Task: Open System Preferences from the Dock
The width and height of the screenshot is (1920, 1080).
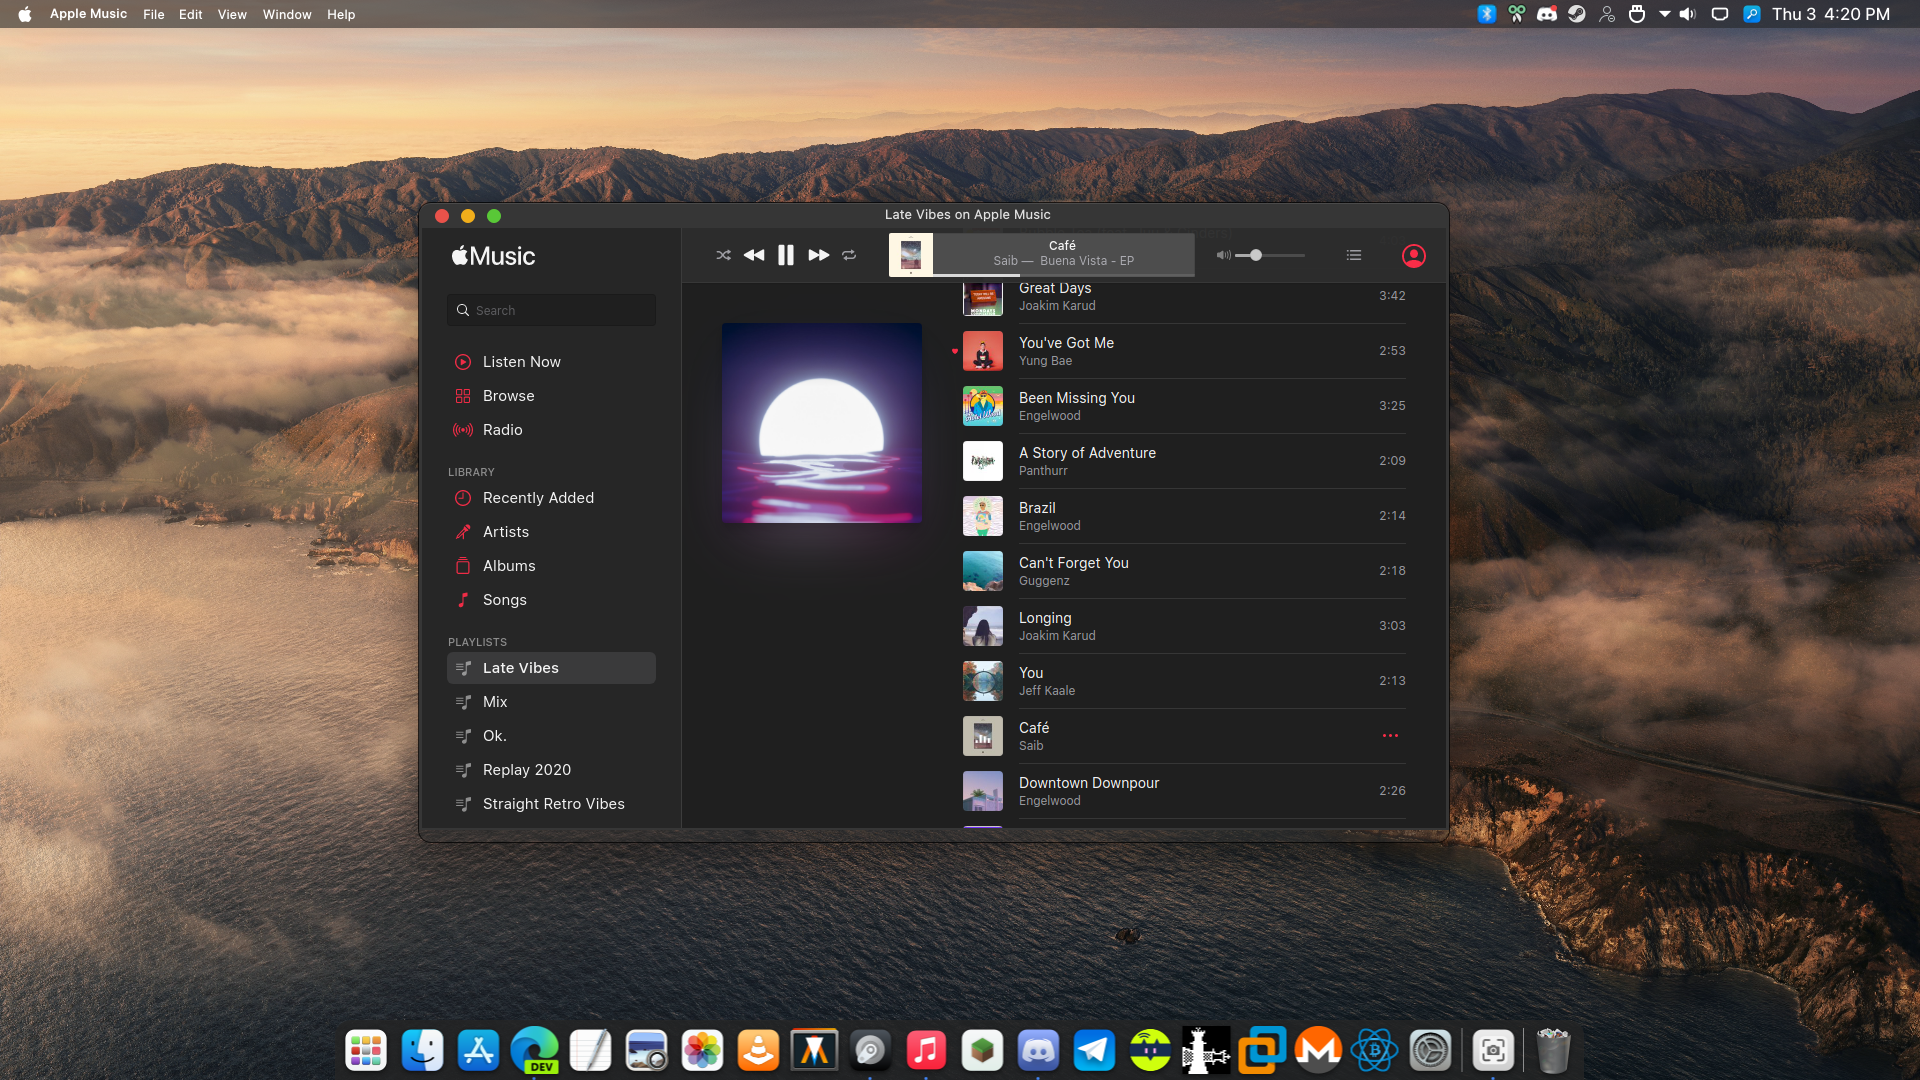Action: (1430, 1050)
